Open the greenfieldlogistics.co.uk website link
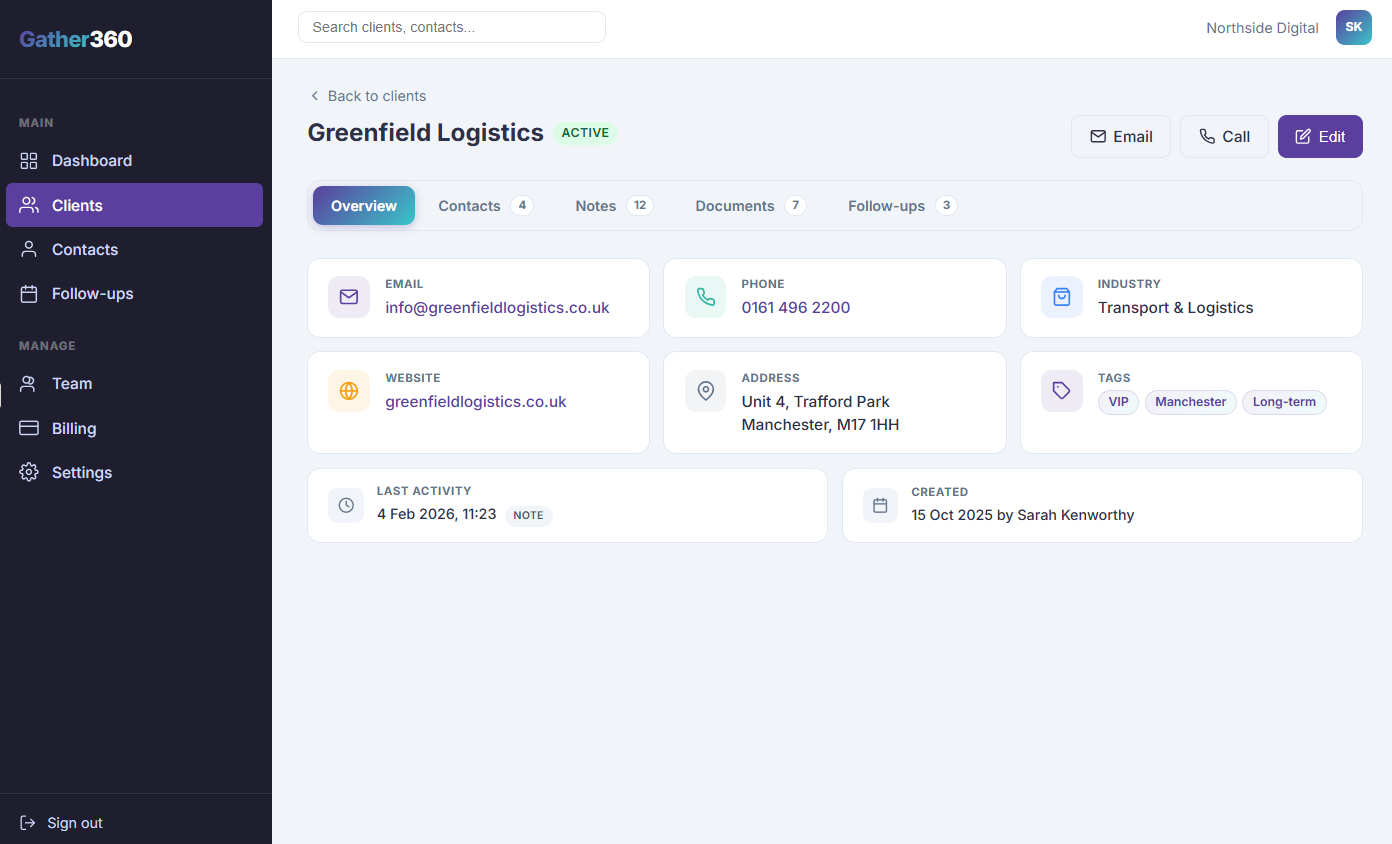Image resolution: width=1392 pixels, height=844 pixels. pos(475,401)
